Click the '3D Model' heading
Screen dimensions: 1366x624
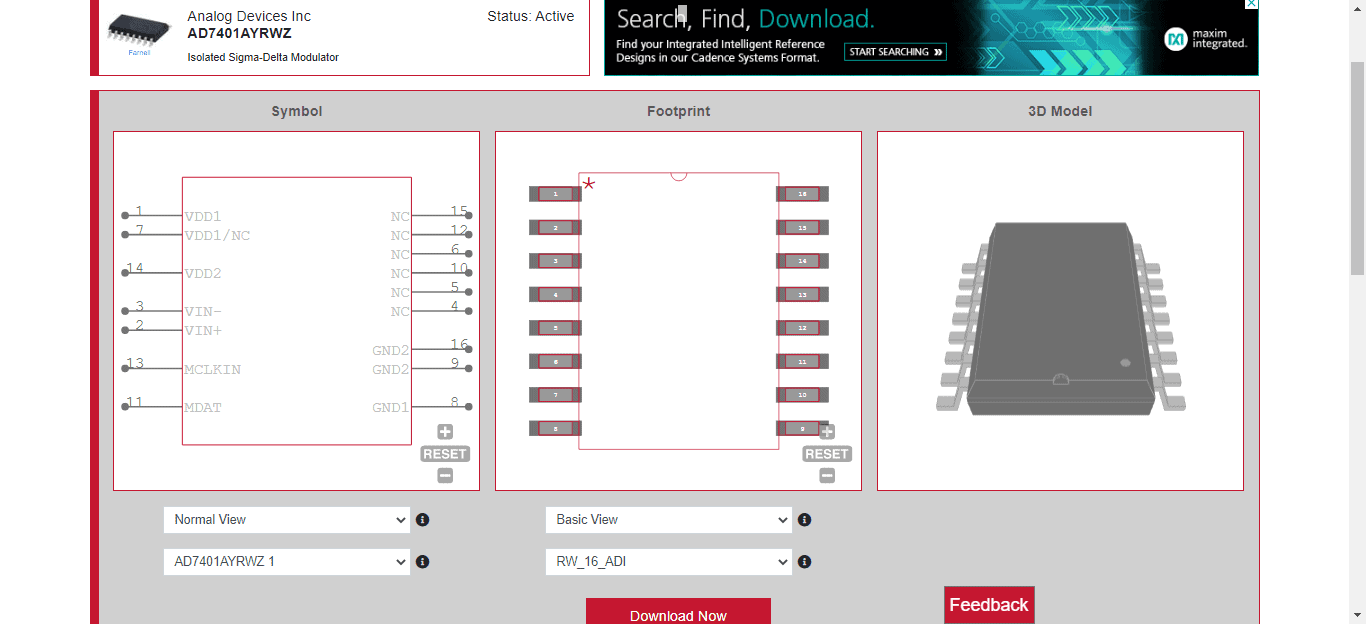tap(1060, 111)
